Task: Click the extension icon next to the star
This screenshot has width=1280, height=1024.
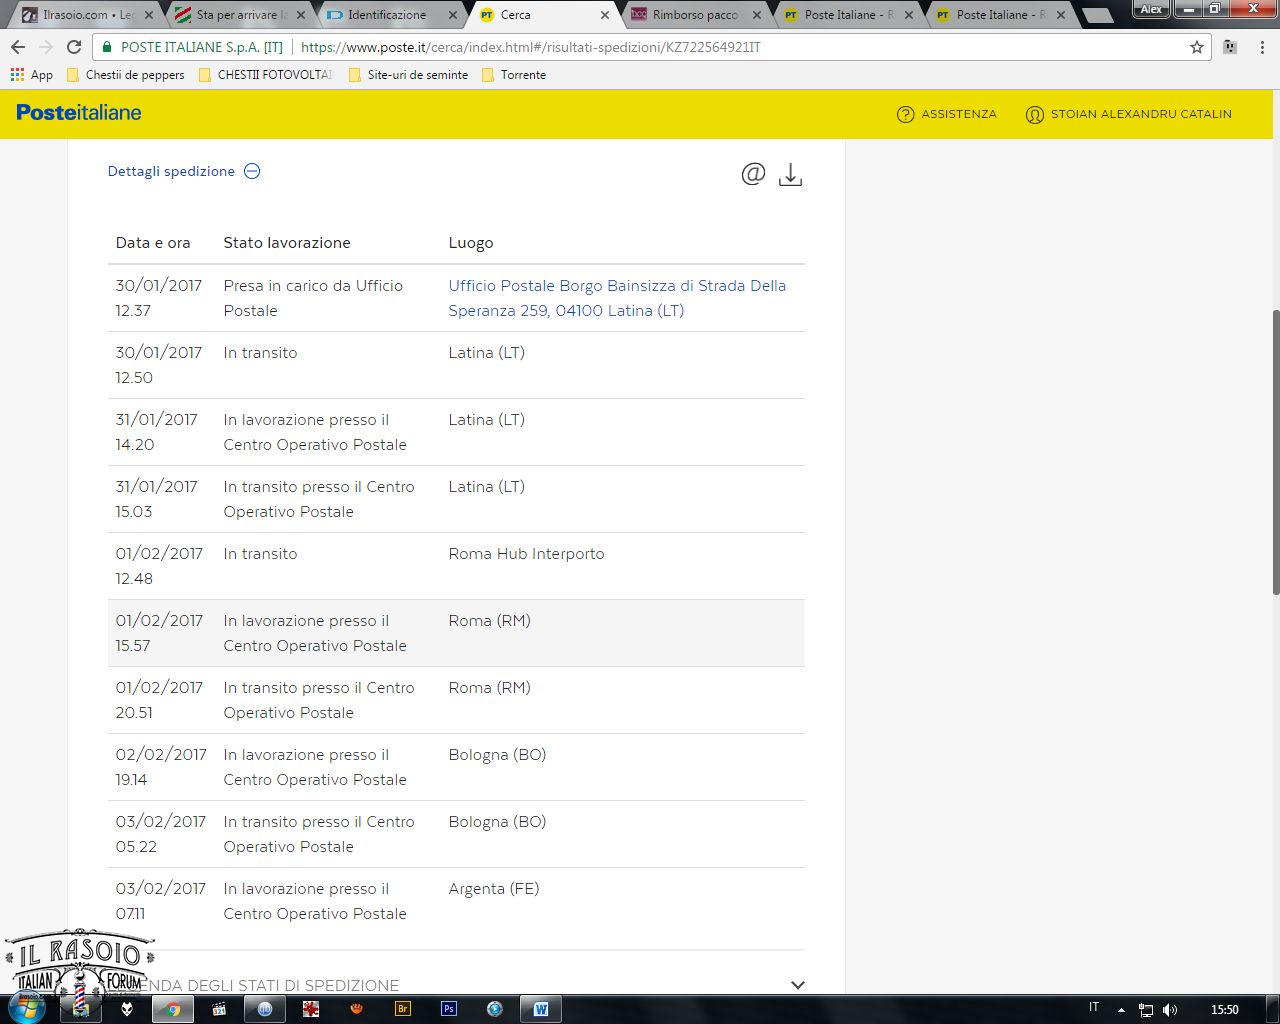Action: coord(1230,47)
